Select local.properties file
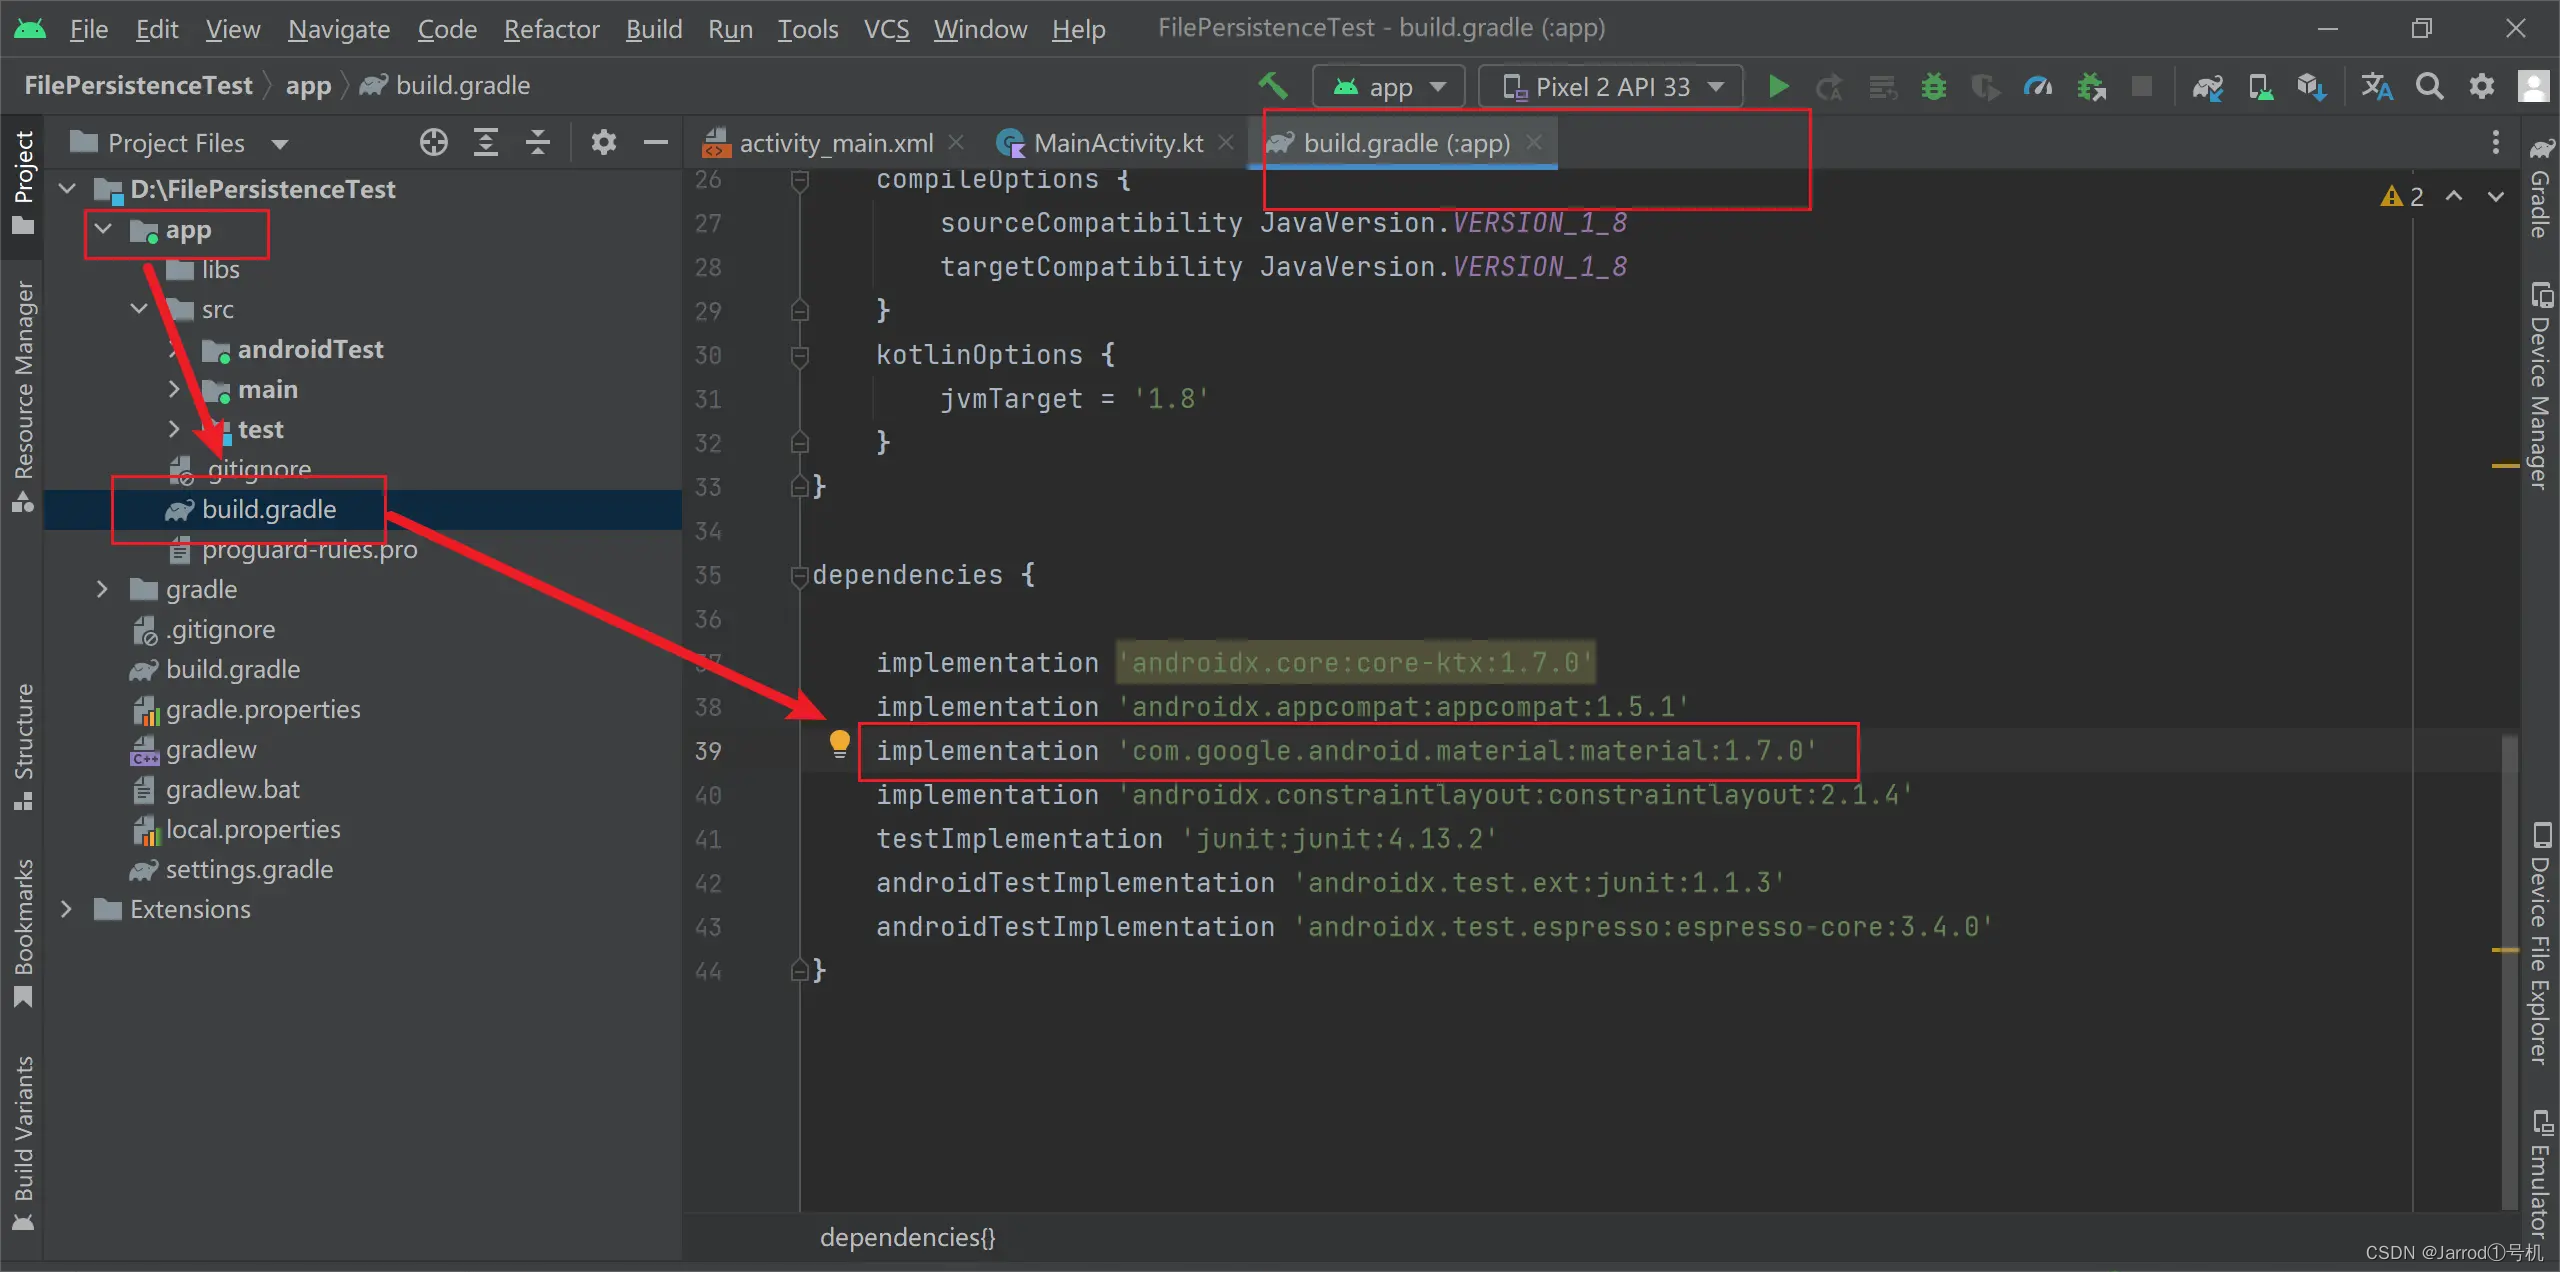The image size is (2560, 1272). click(253, 829)
